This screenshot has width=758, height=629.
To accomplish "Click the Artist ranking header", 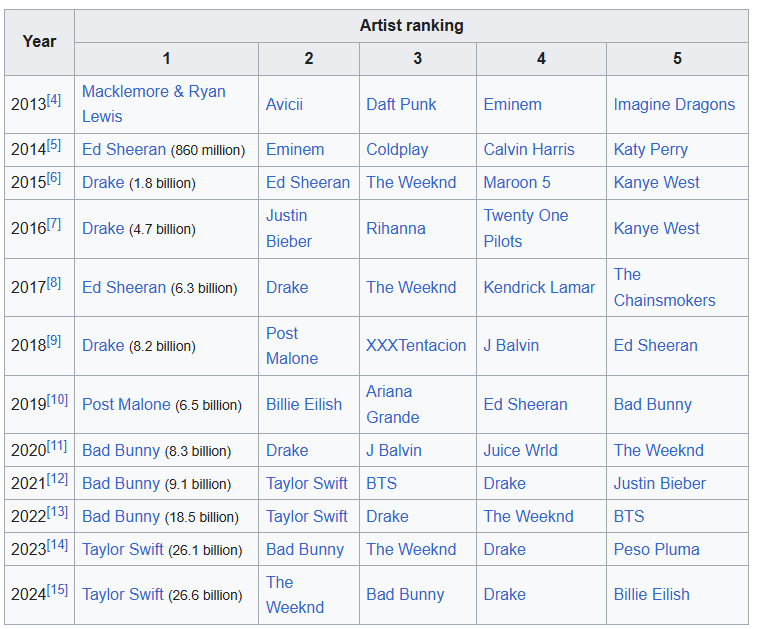I will [x=411, y=26].
